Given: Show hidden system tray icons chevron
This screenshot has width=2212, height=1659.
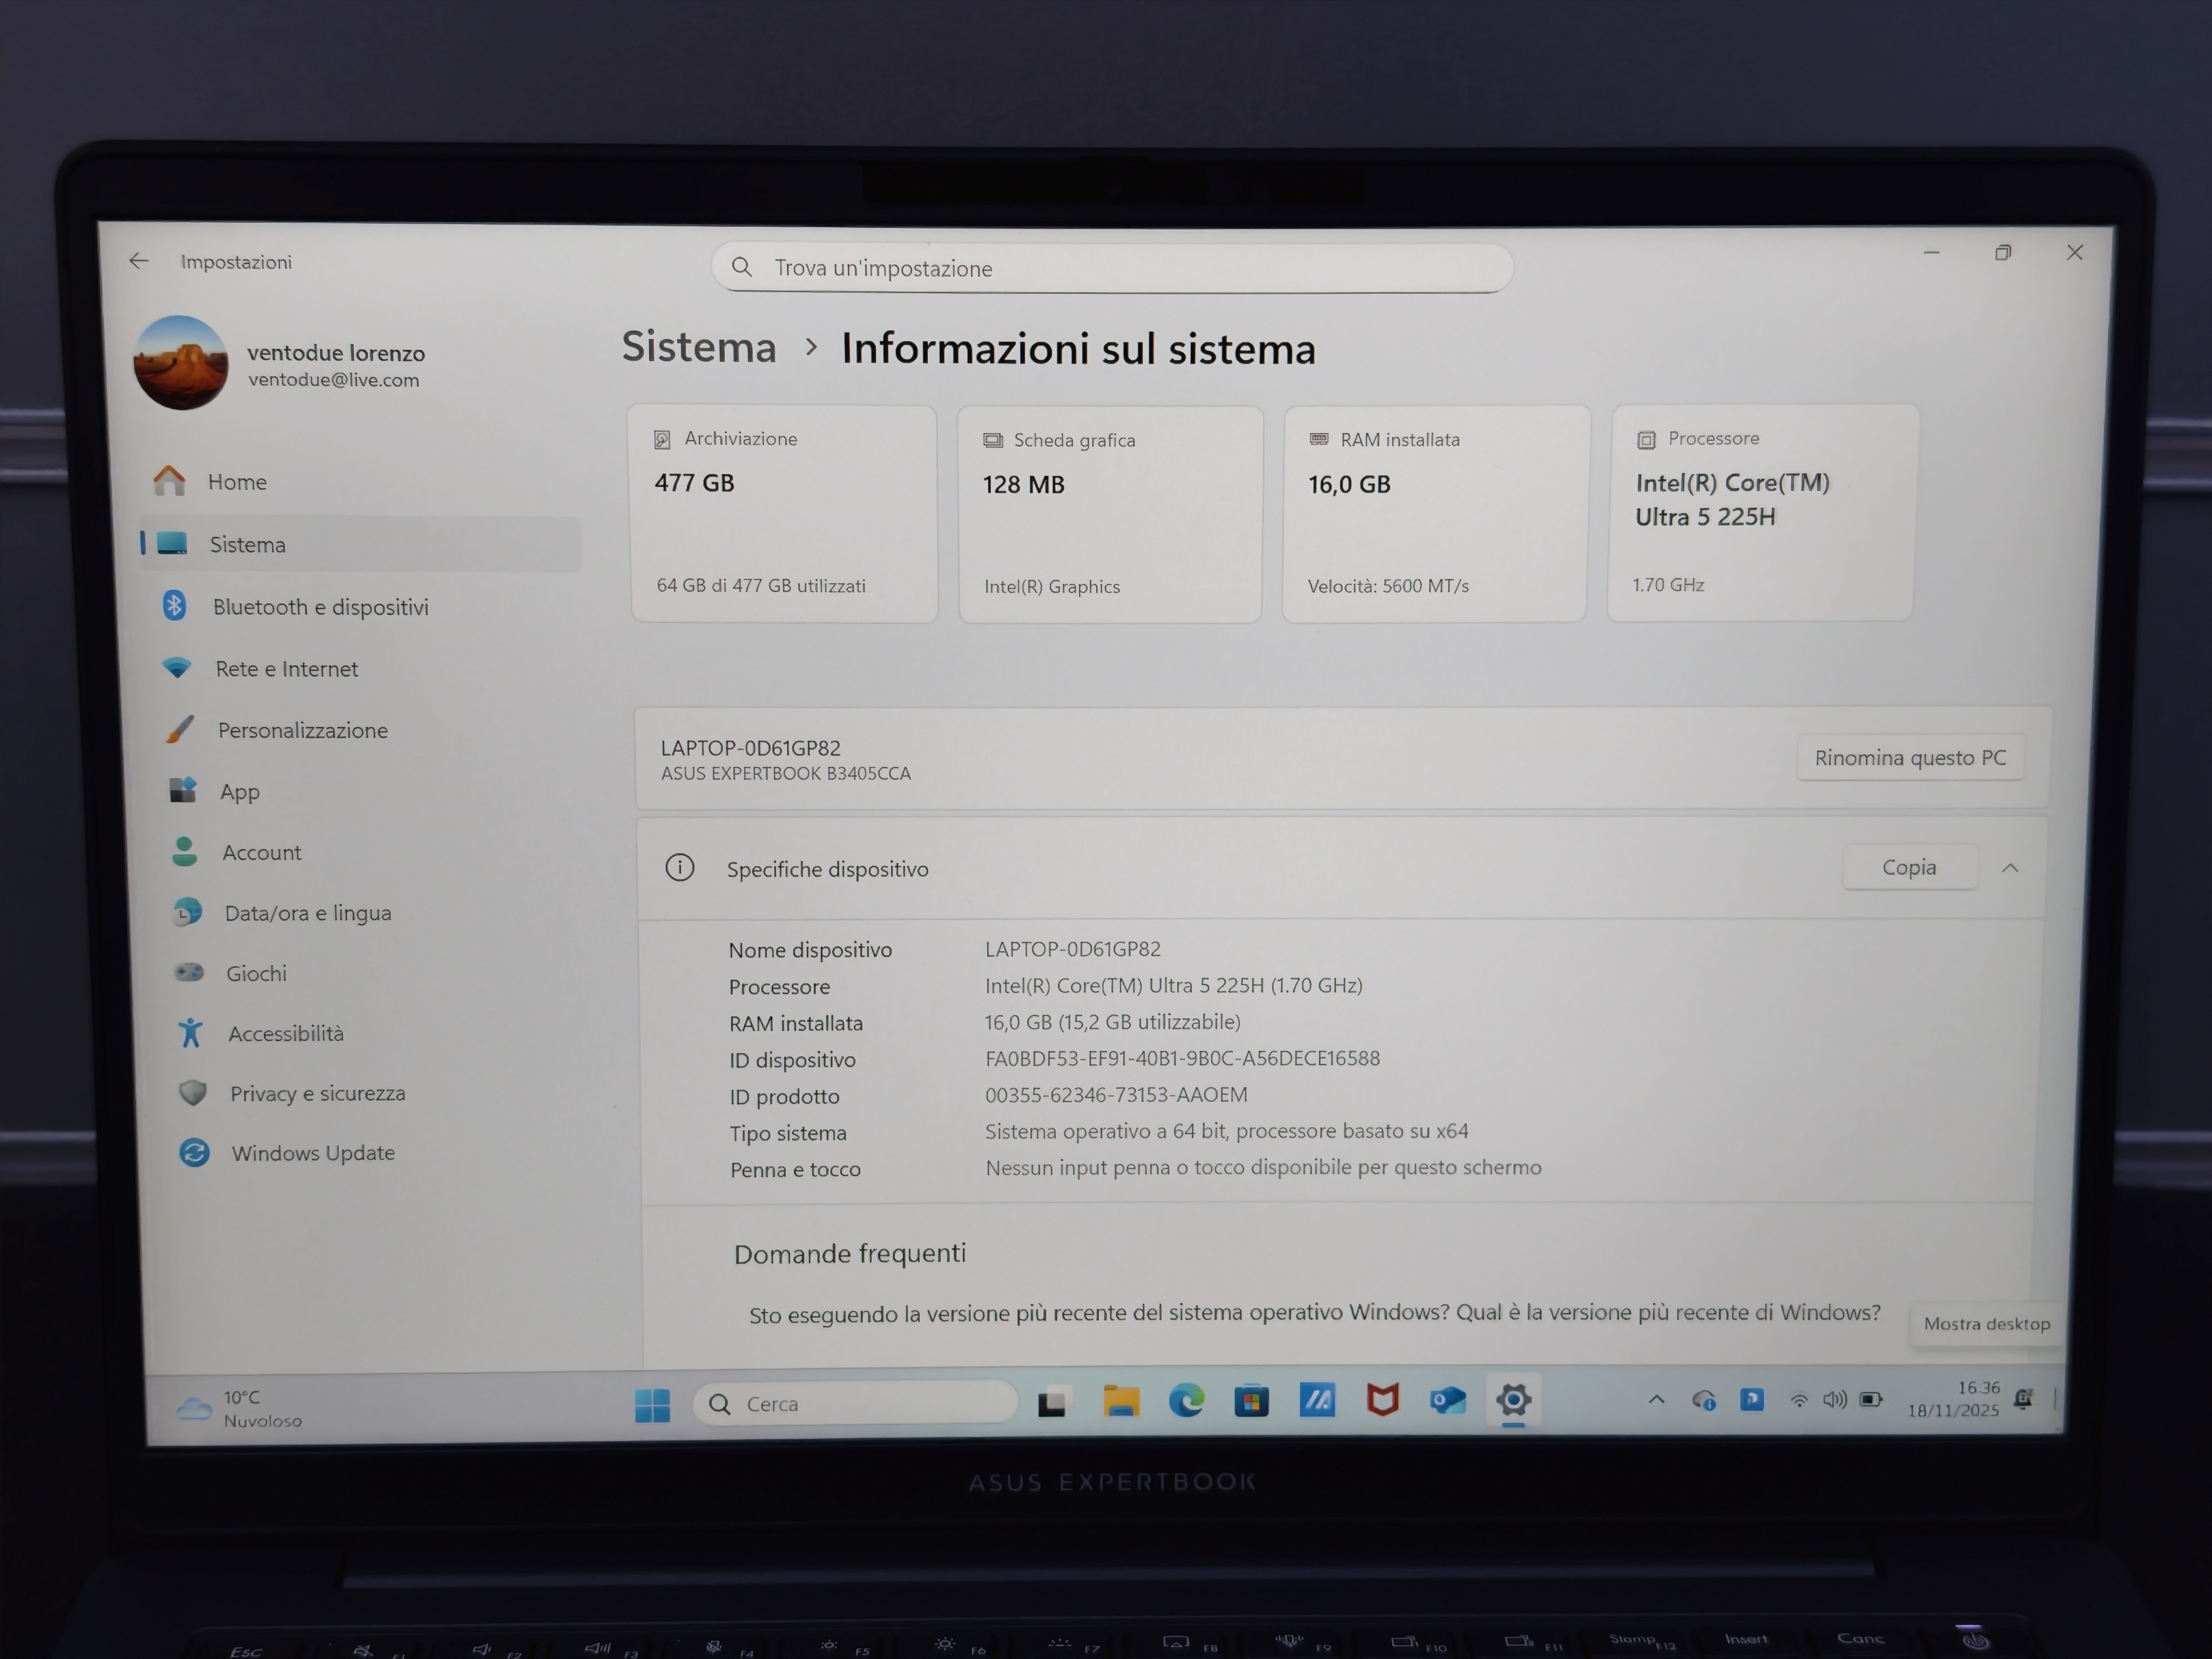Looking at the screenshot, I should coord(1656,1400).
